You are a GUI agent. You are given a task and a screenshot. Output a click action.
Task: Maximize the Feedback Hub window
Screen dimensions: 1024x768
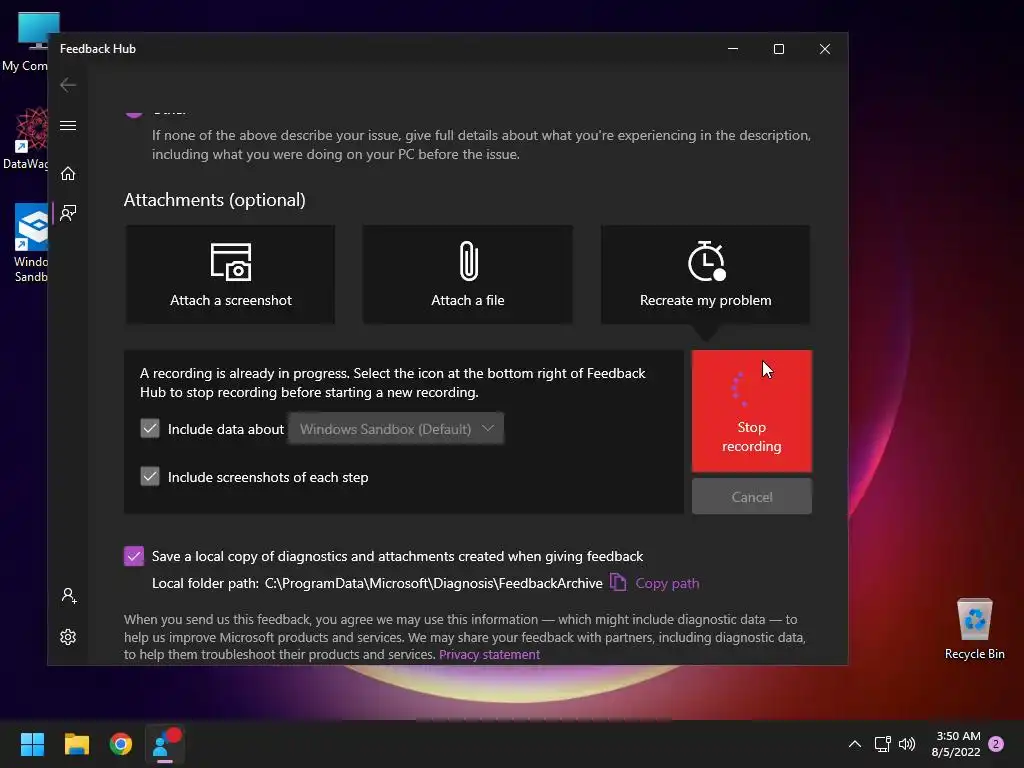point(778,49)
